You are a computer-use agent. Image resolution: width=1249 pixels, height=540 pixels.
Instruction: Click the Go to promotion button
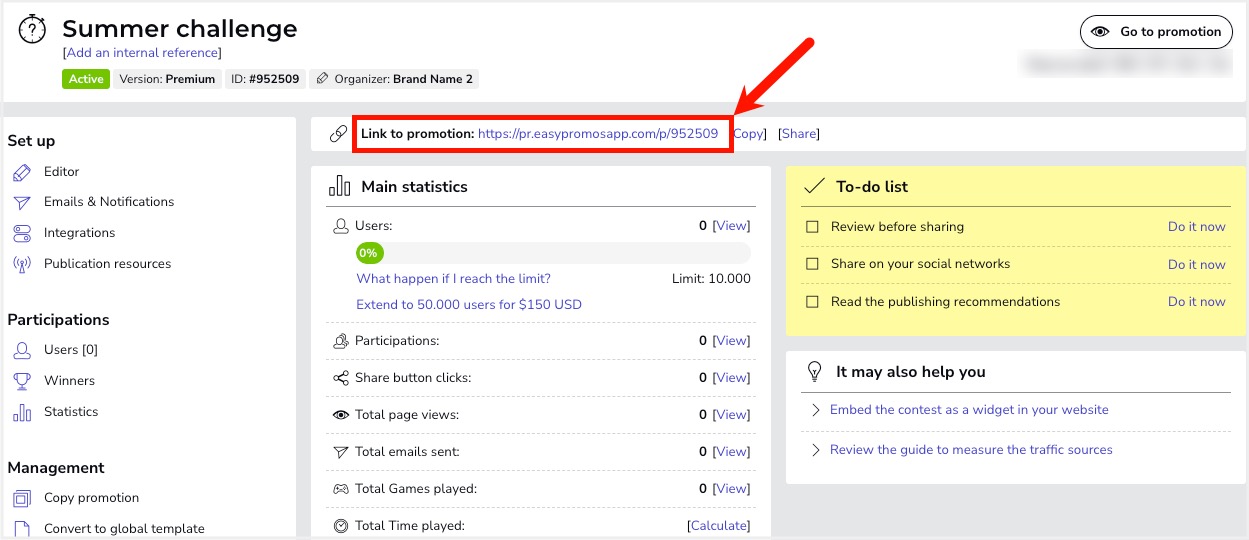coord(1156,32)
